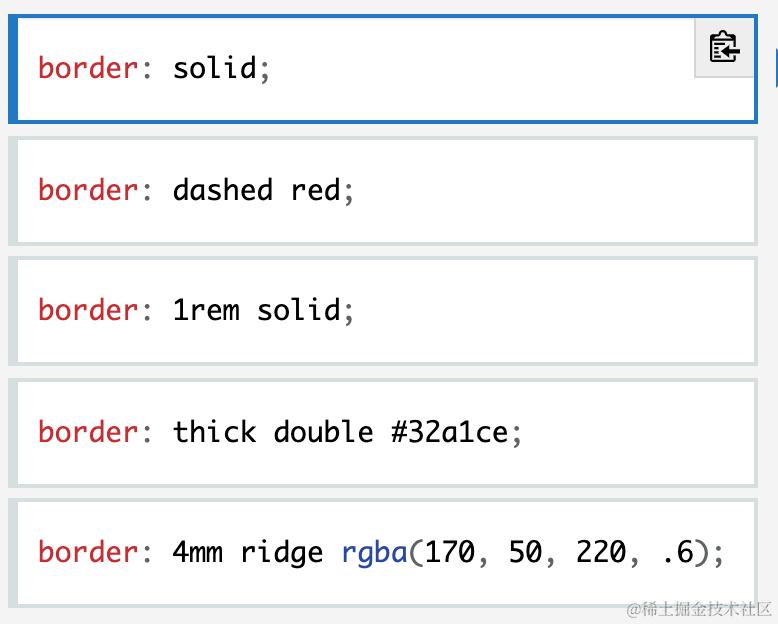Choose the 4mm ridge rgba example
This screenshot has width=778, height=624.
click(383, 553)
